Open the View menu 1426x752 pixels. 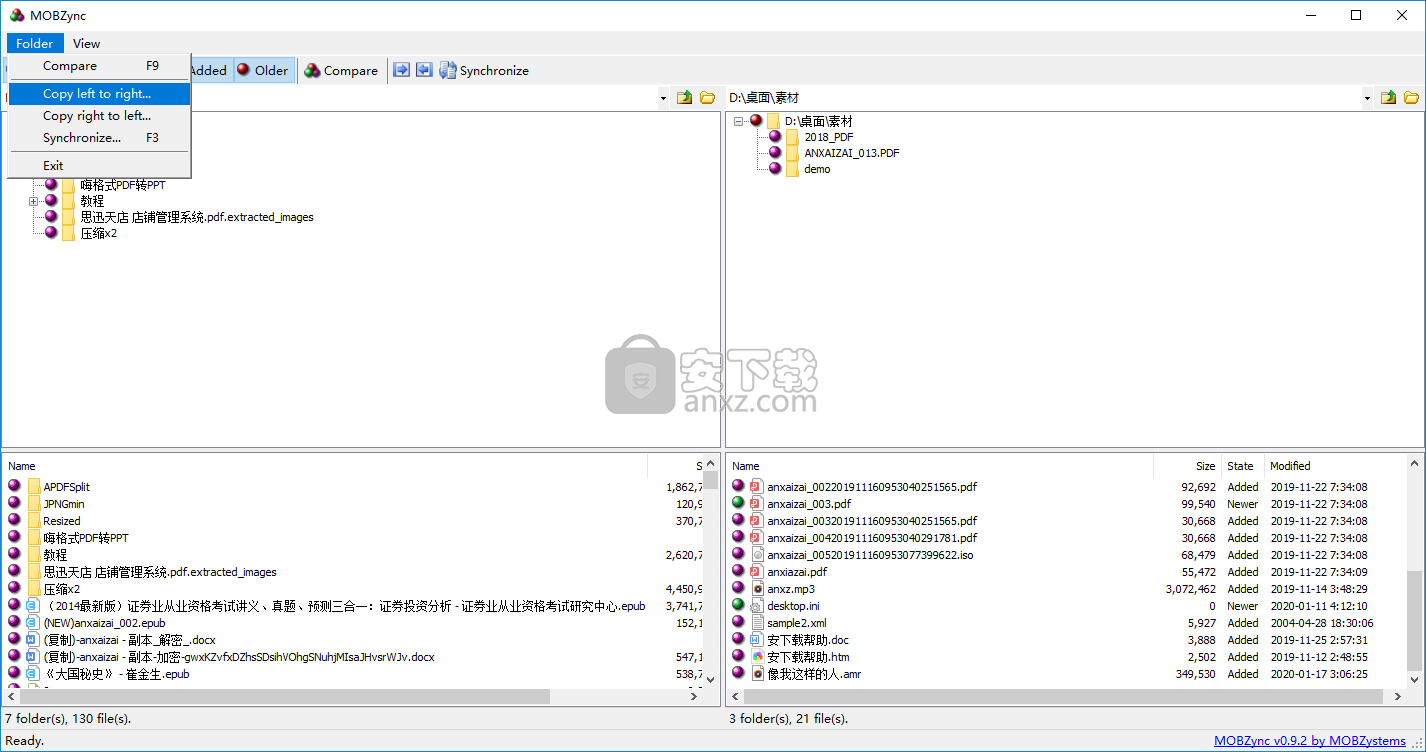[x=87, y=43]
